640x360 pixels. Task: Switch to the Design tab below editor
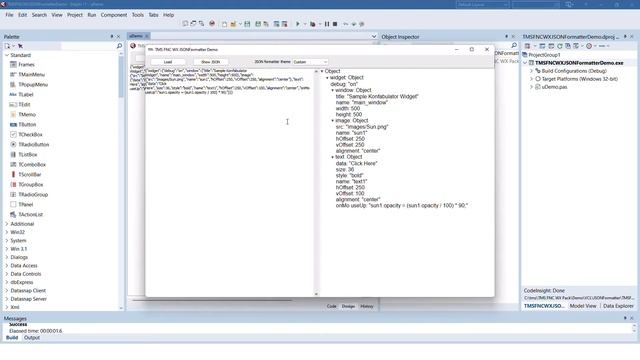point(348,306)
